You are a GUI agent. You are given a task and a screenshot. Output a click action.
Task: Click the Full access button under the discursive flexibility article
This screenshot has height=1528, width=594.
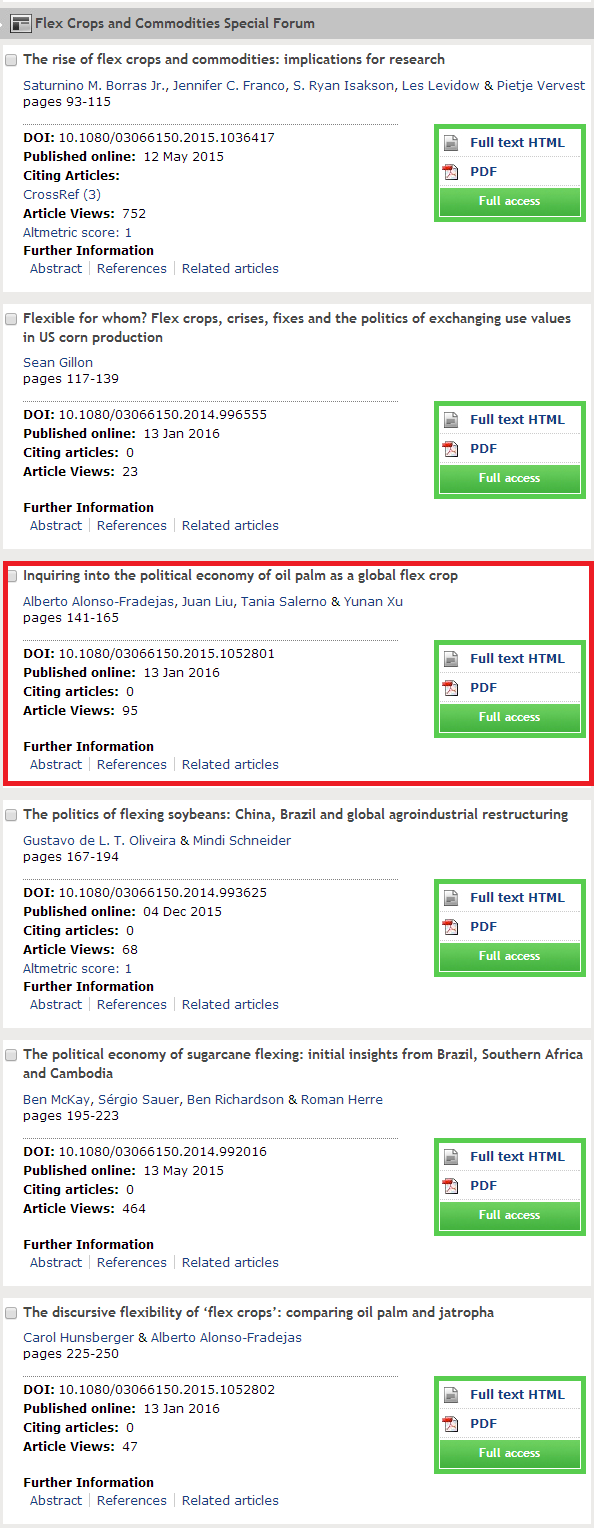tap(510, 1453)
